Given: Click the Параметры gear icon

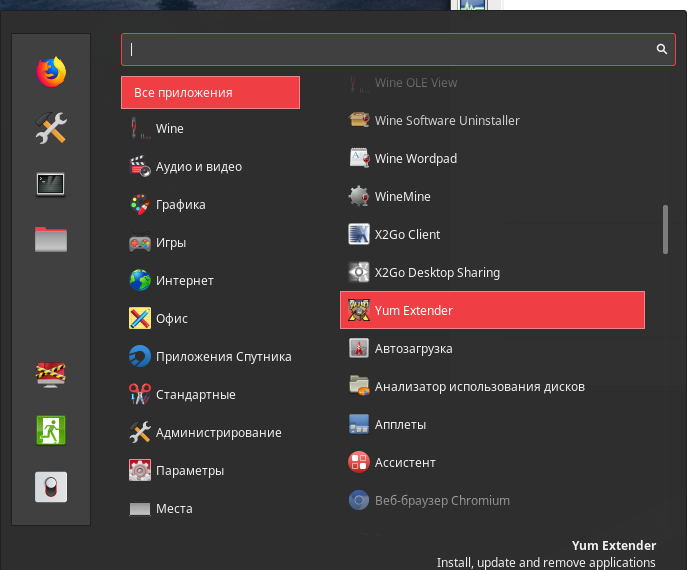Looking at the screenshot, I should (140, 470).
